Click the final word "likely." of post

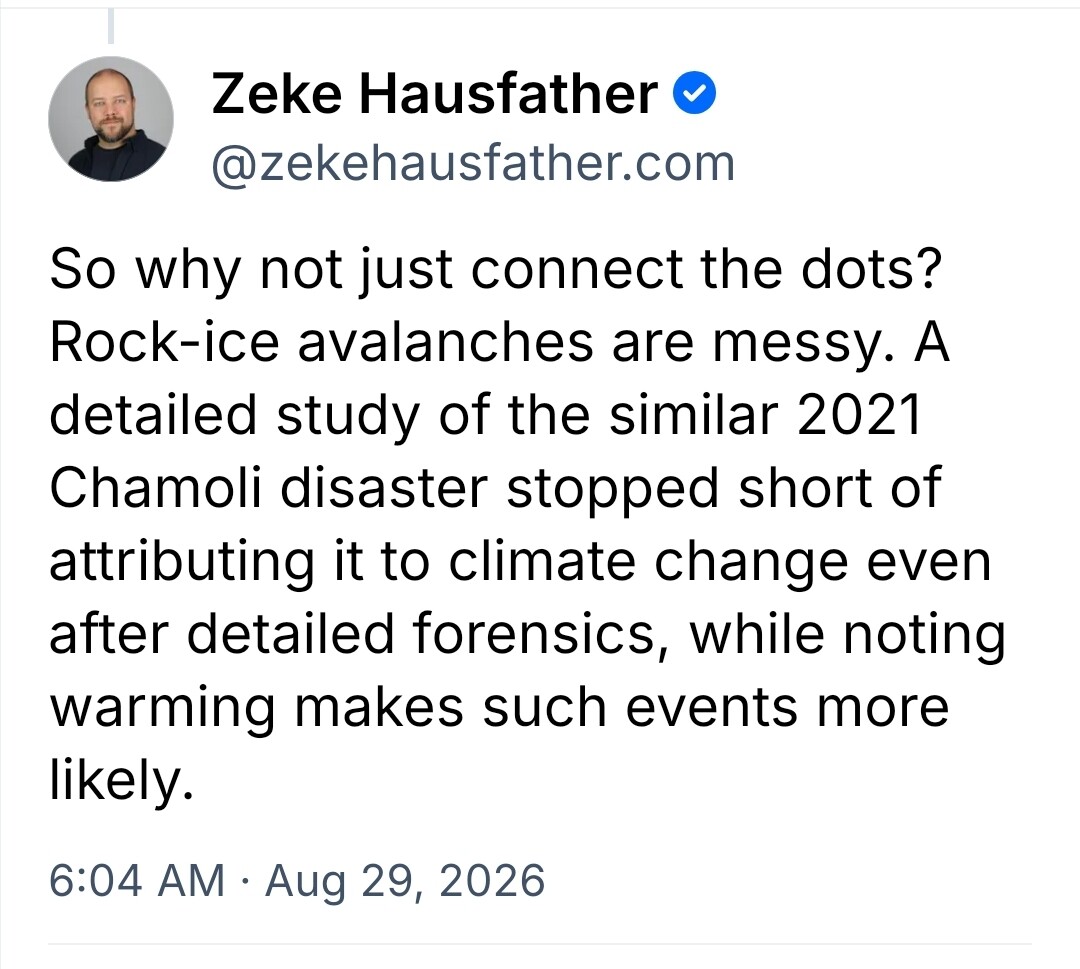point(121,782)
